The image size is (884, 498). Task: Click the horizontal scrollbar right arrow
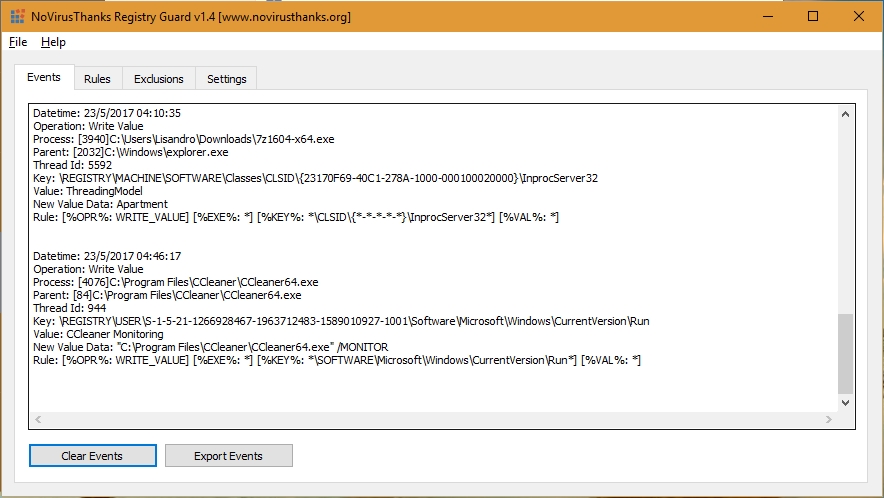pos(828,419)
